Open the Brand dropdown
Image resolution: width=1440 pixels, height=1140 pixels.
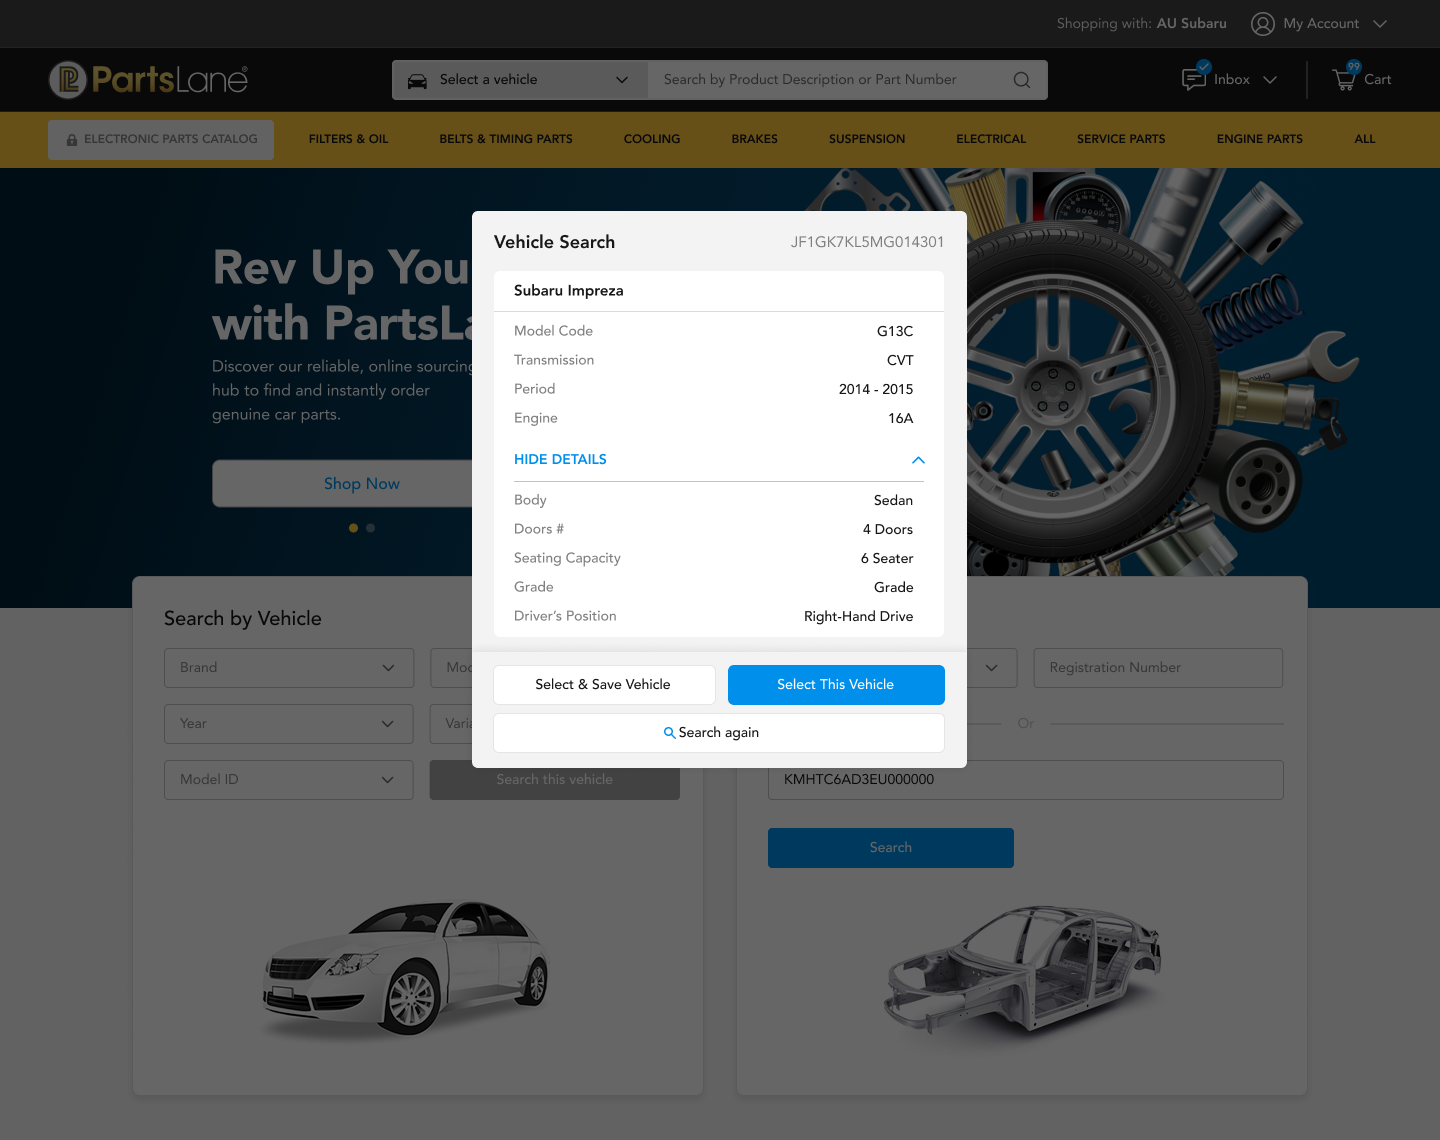click(x=289, y=668)
